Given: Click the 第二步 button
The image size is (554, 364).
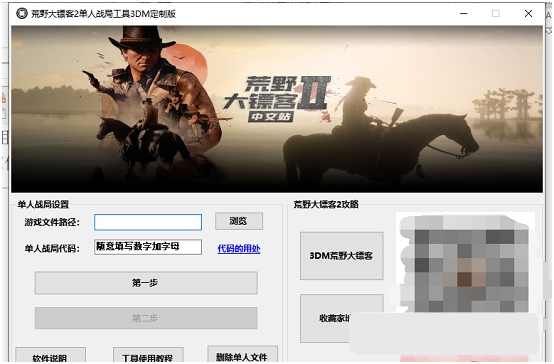Looking at the screenshot, I should tap(146, 318).
